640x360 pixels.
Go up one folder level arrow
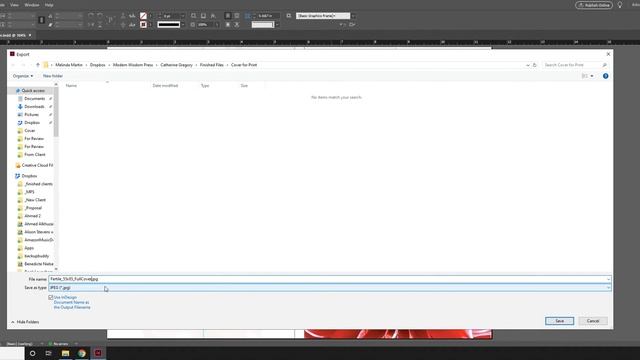click(x=38, y=65)
